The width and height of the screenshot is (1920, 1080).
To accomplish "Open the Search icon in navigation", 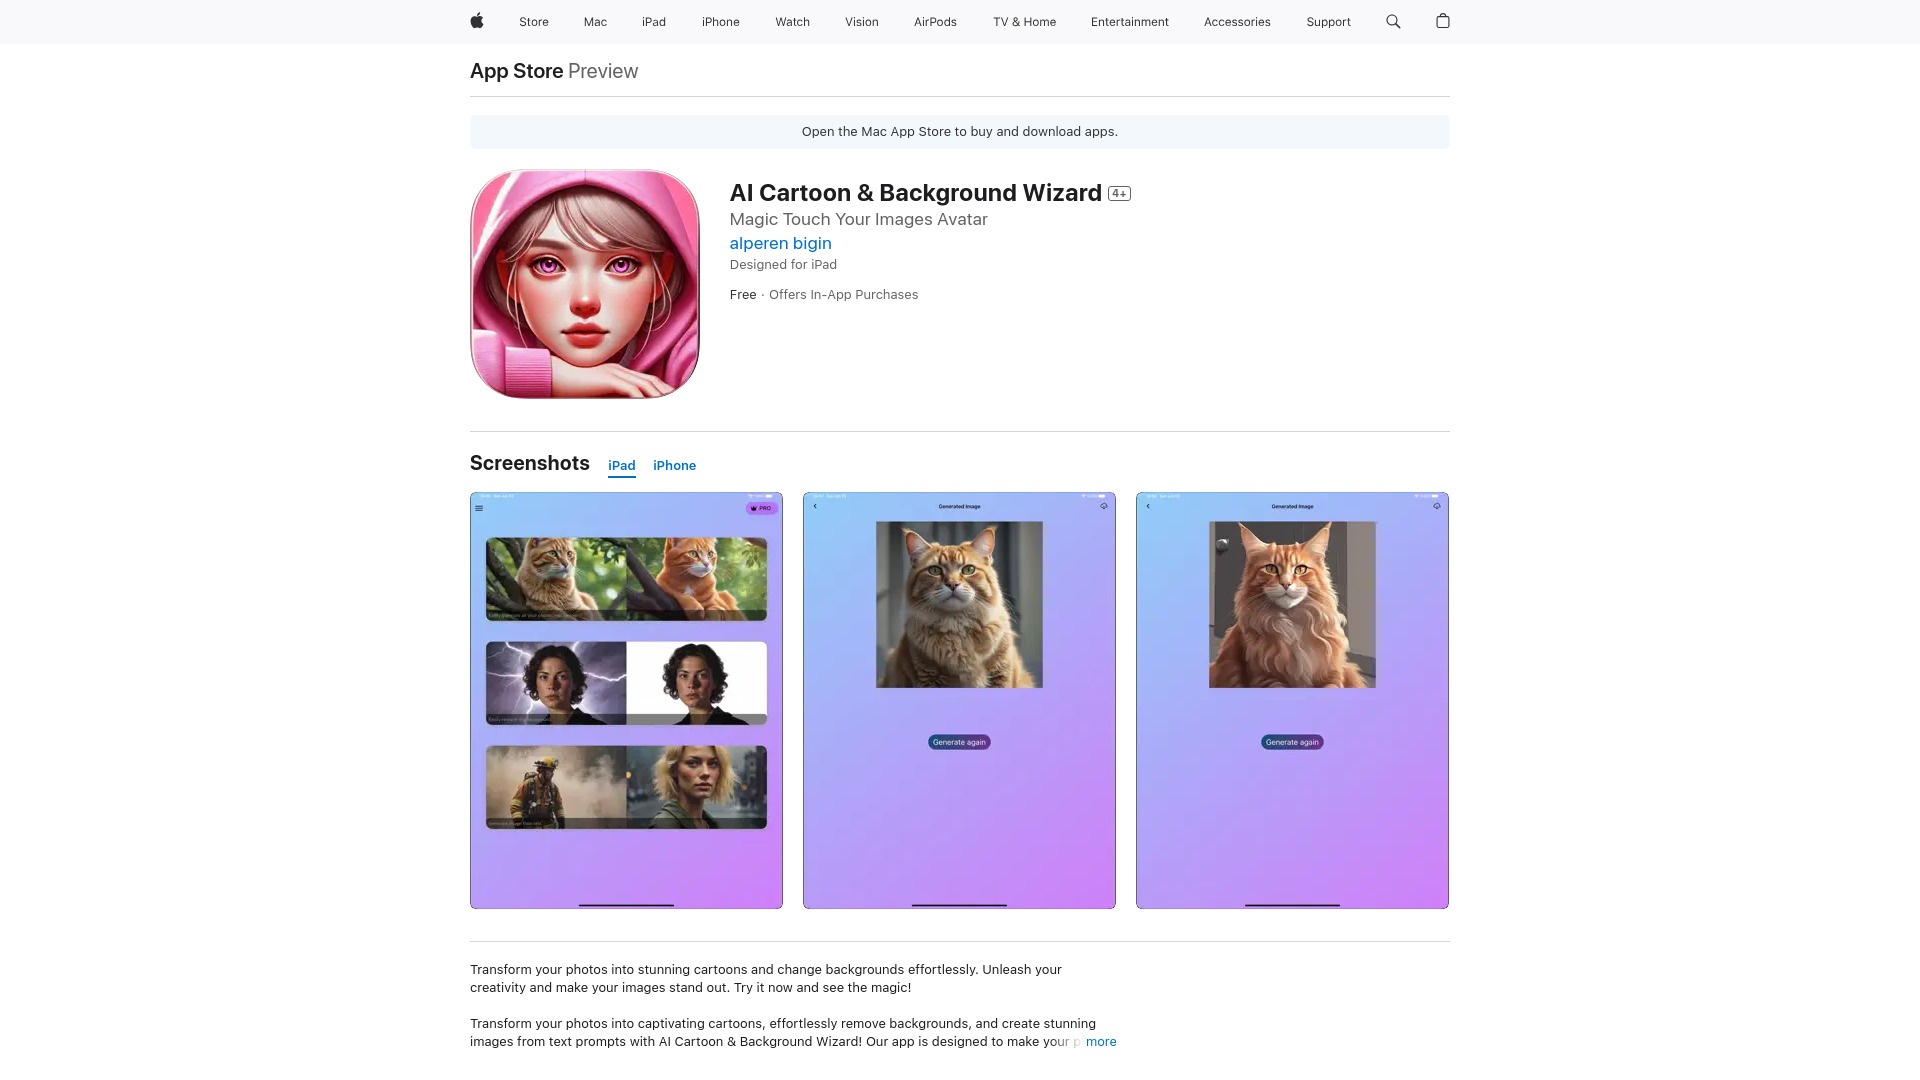I will click(x=1394, y=21).
